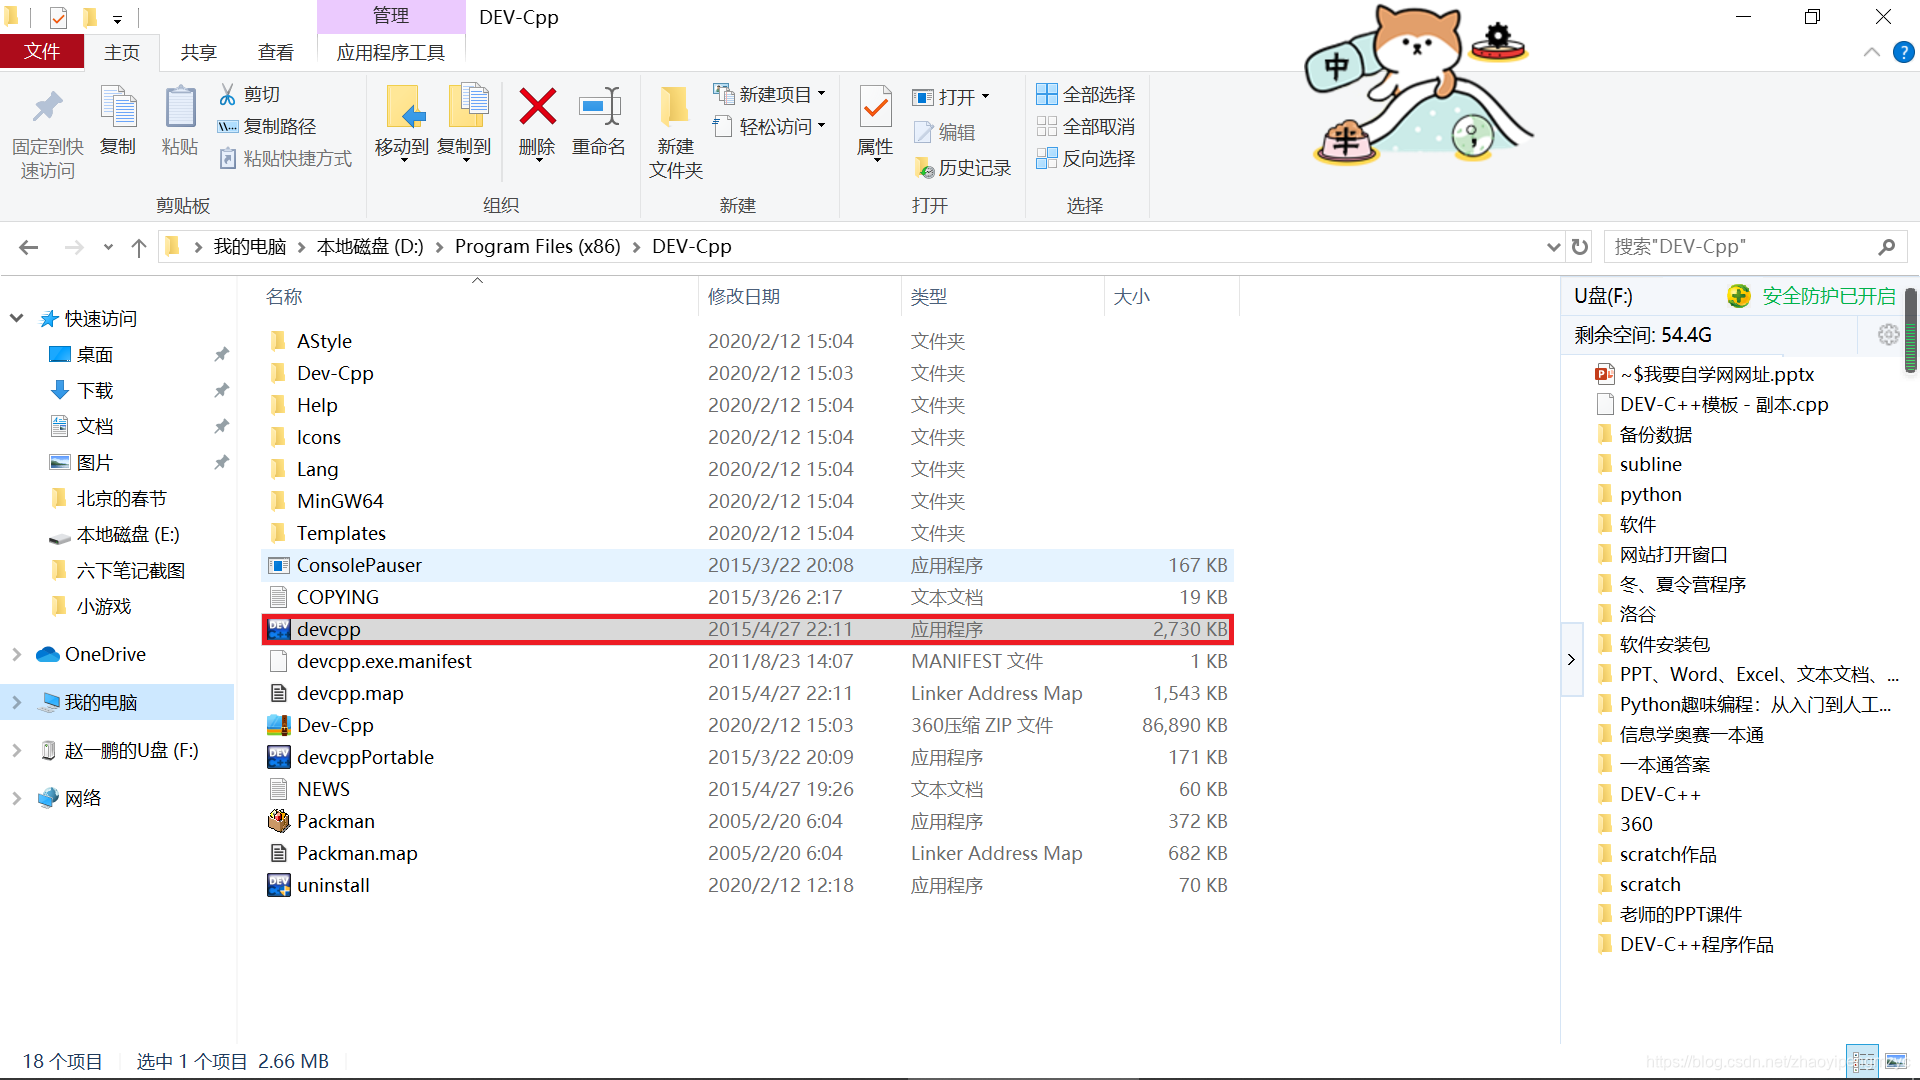Select Downloads (下载) in navigation pane
The image size is (1920, 1080).
(x=94, y=390)
